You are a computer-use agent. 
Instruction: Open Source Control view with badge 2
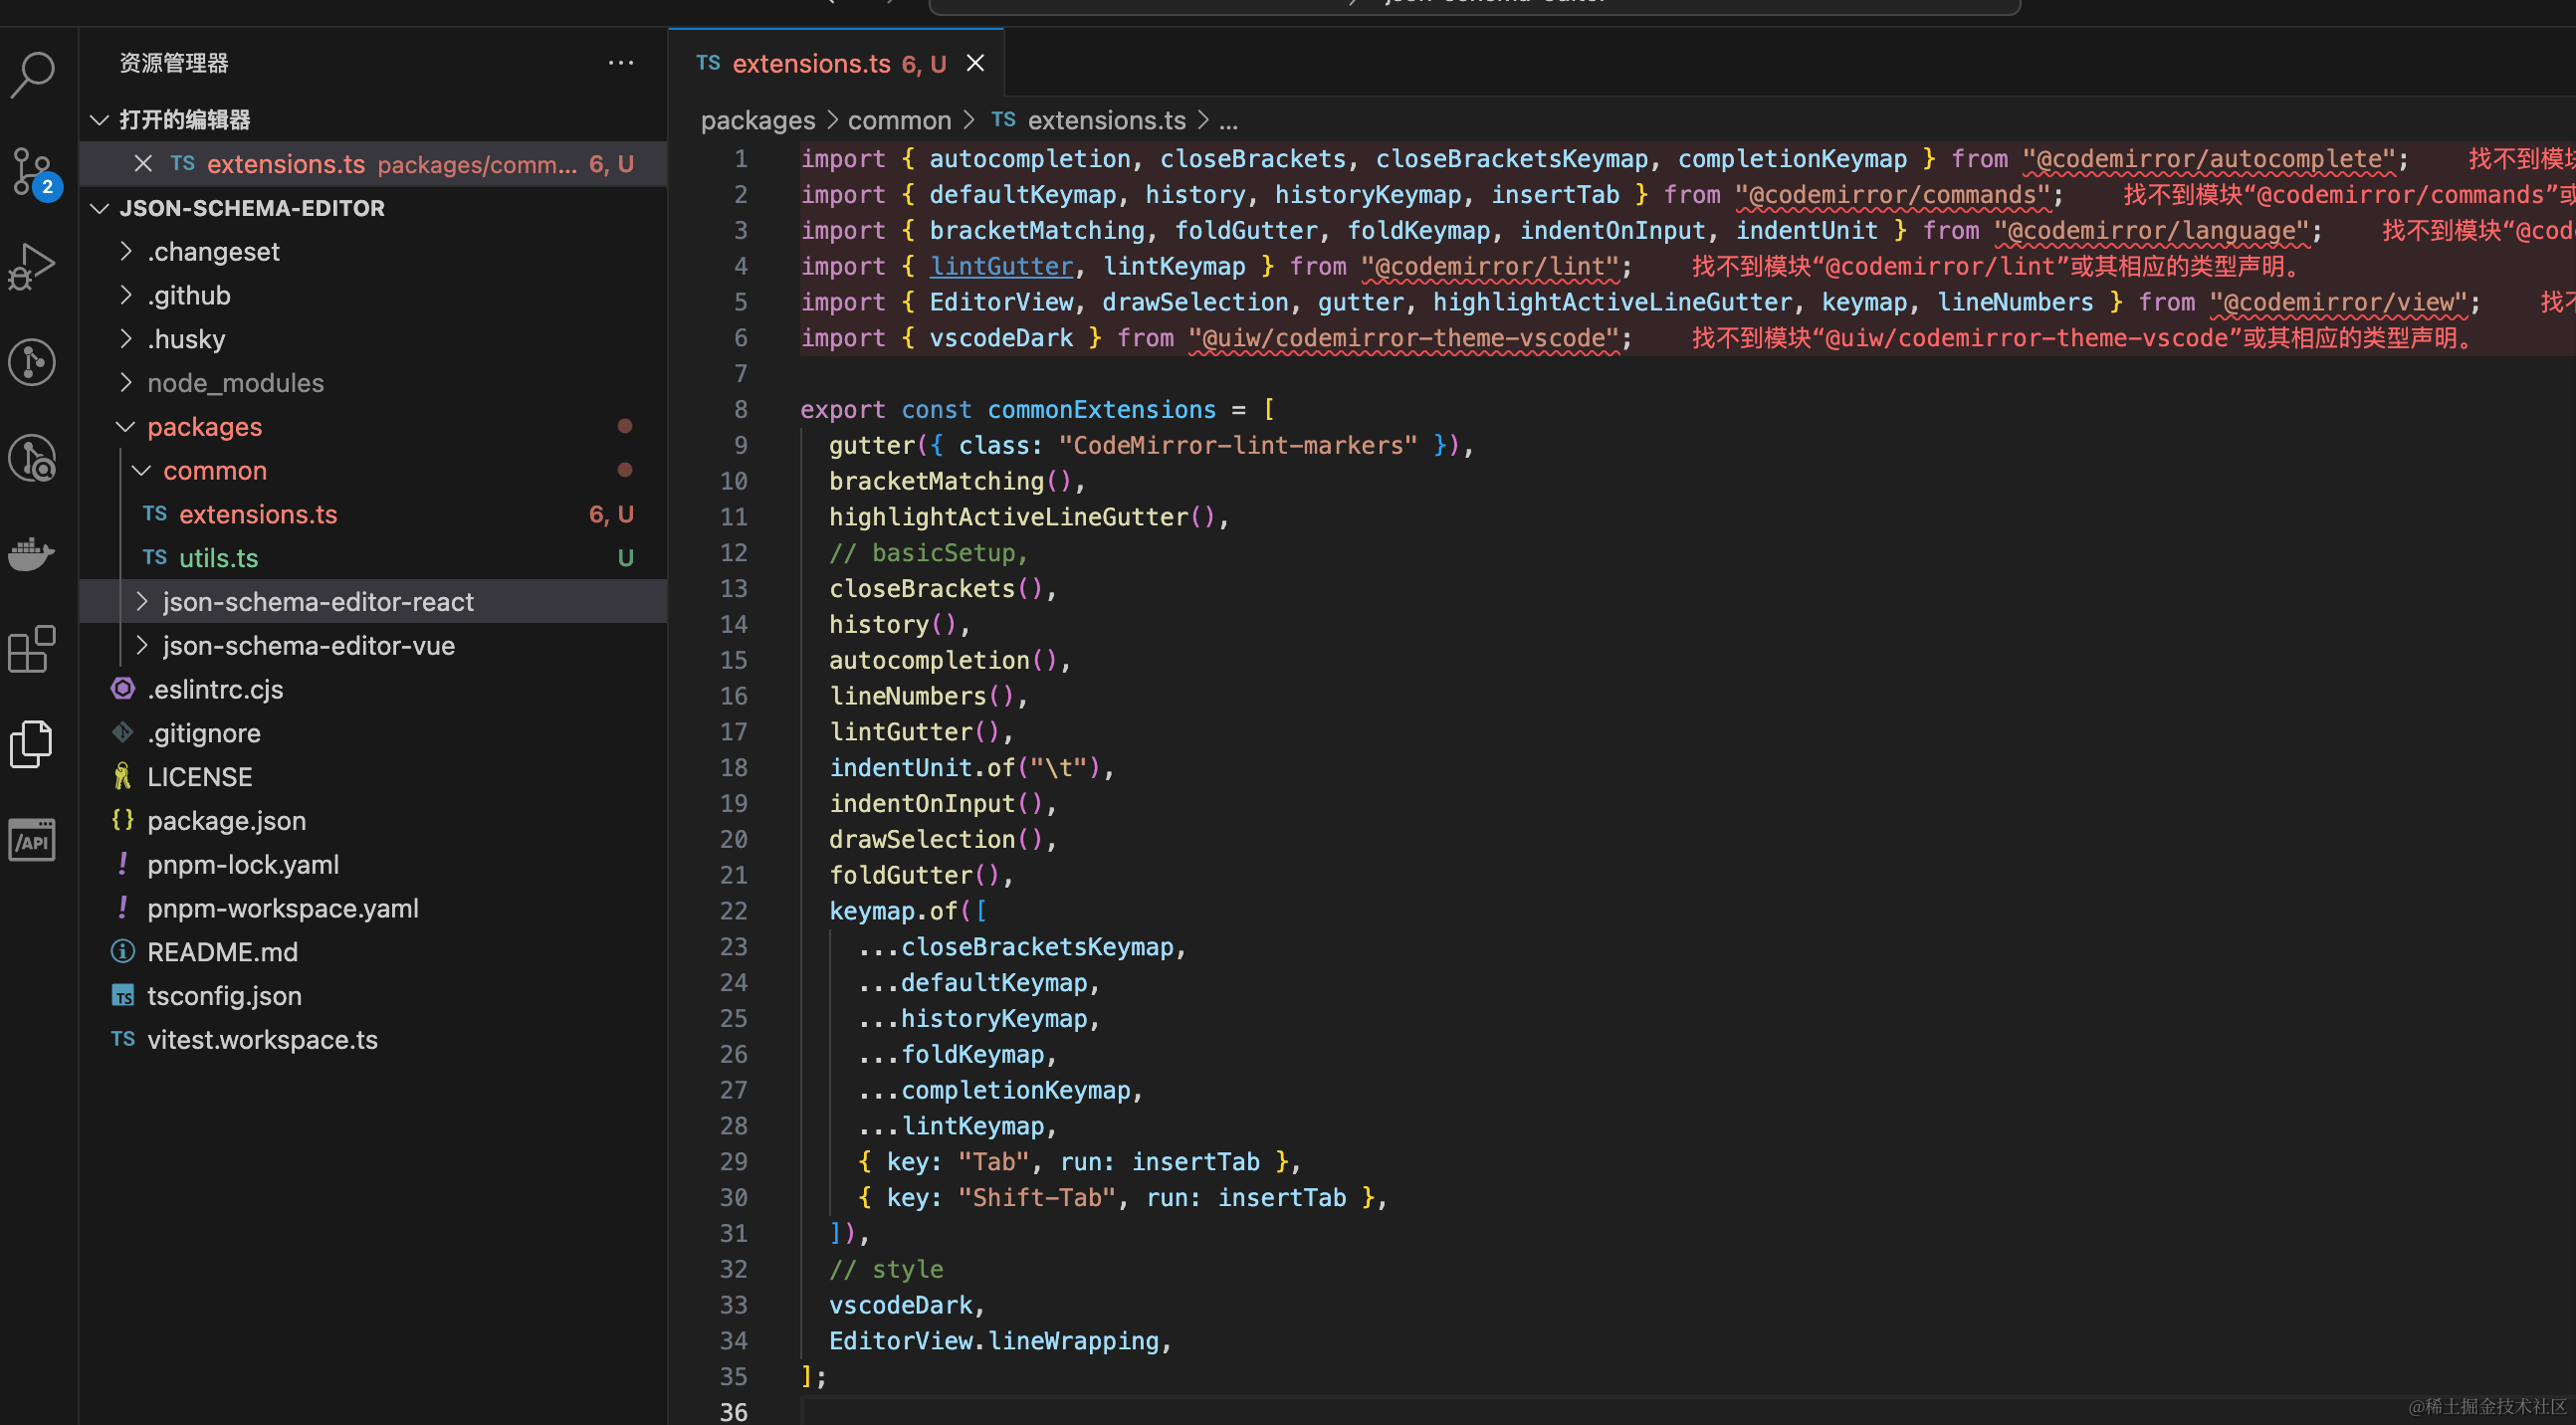(x=33, y=170)
